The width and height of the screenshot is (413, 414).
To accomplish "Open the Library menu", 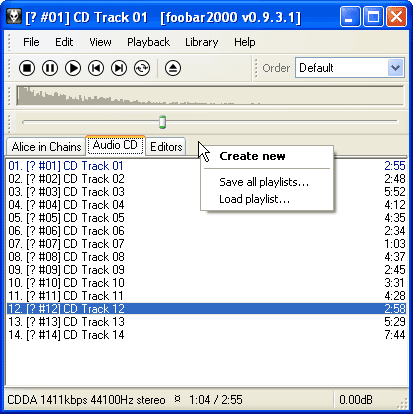I will tap(202, 42).
